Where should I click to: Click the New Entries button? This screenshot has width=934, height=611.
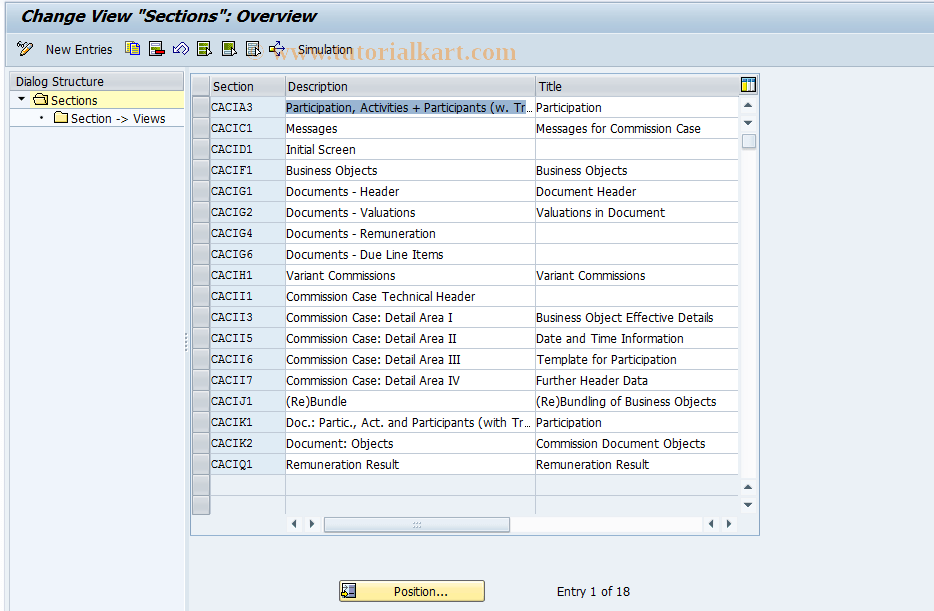pos(79,49)
